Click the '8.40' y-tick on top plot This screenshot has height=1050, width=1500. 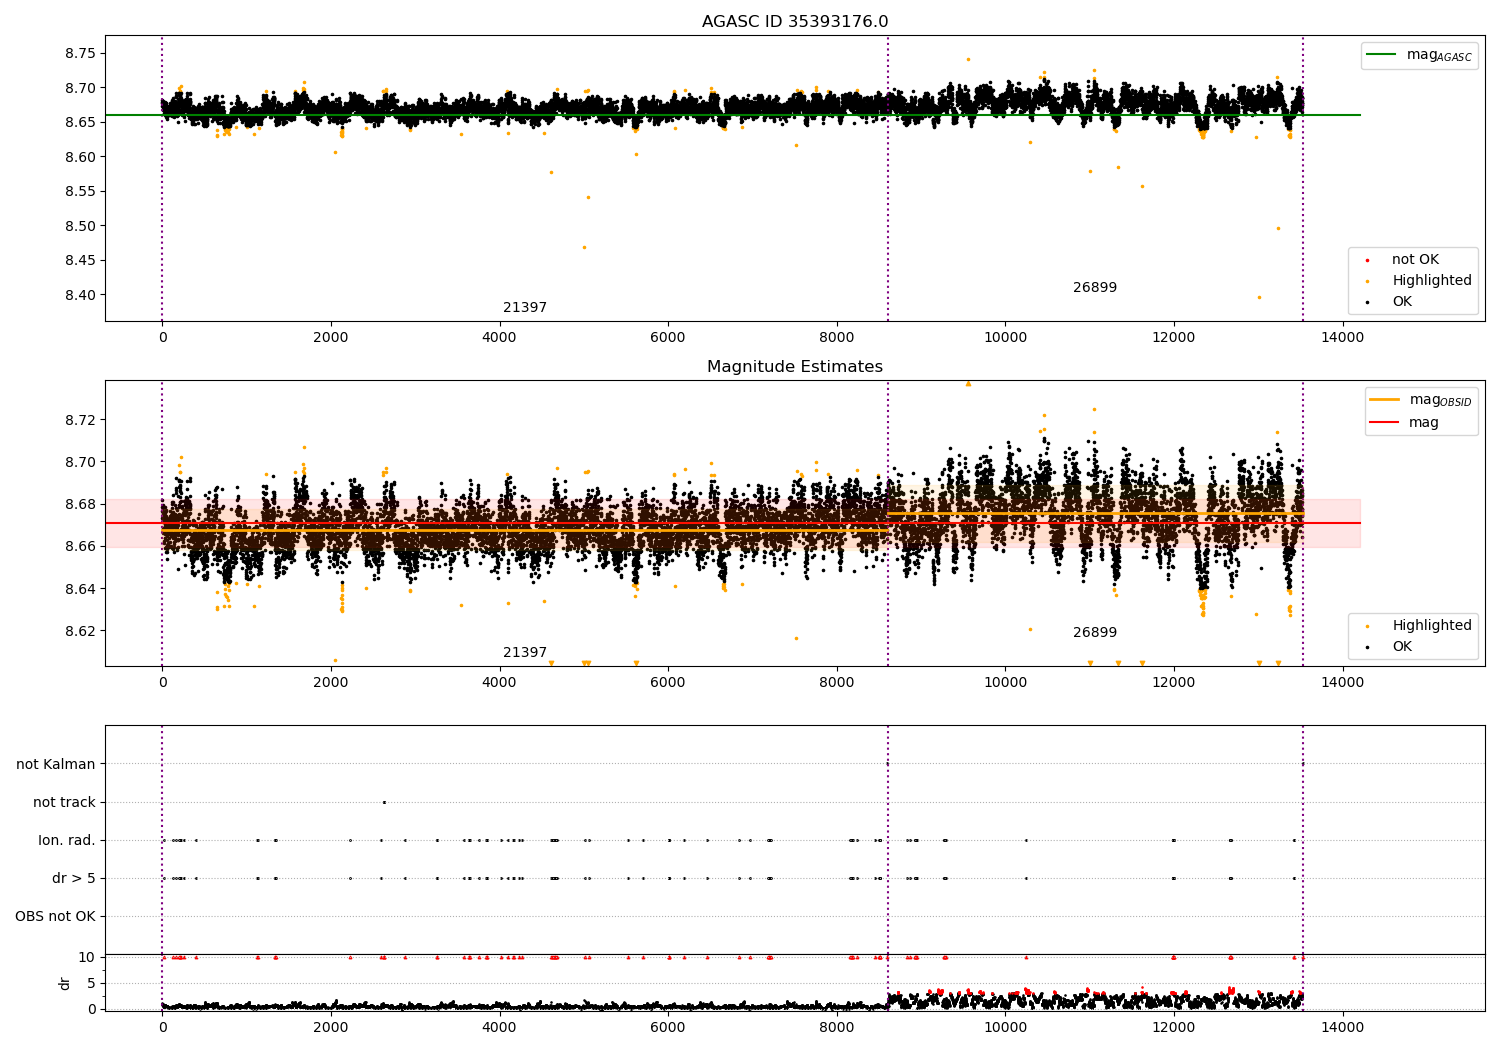pyautogui.click(x=80, y=295)
